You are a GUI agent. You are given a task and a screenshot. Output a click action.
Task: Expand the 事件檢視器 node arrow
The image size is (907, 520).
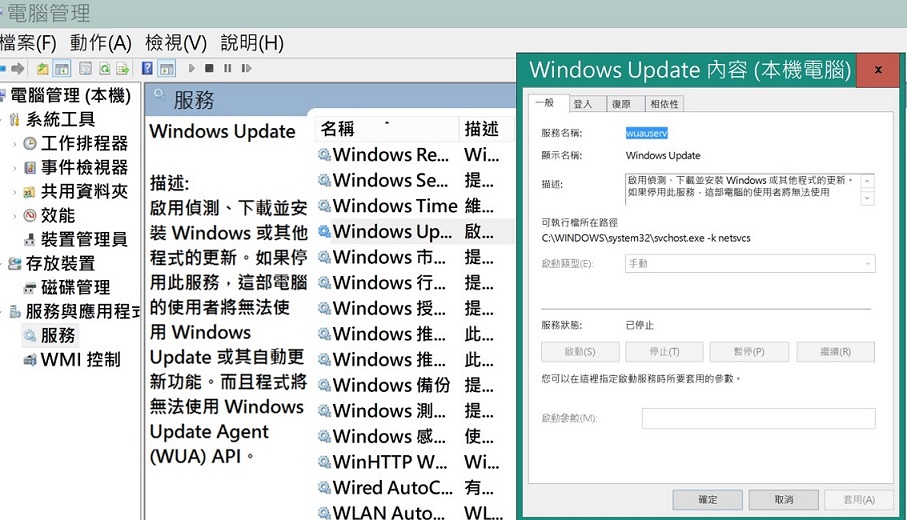(14, 168)
